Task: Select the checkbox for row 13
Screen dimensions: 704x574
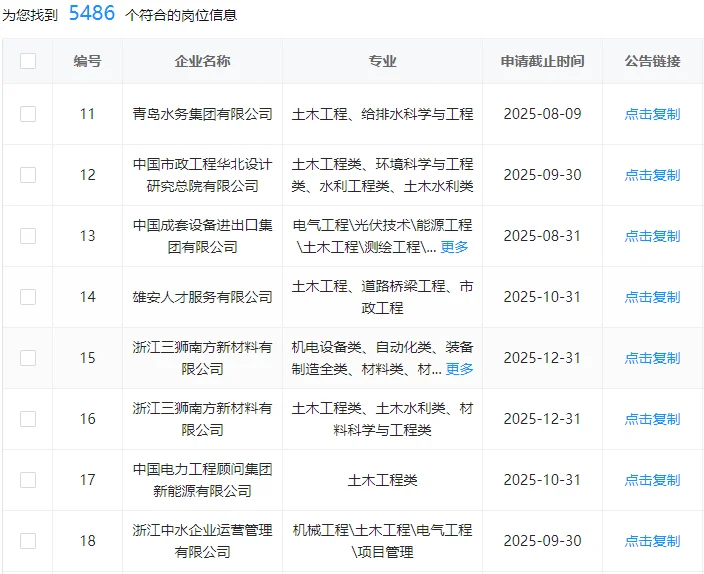Action: pyautogui.click(x=28, y=236)
